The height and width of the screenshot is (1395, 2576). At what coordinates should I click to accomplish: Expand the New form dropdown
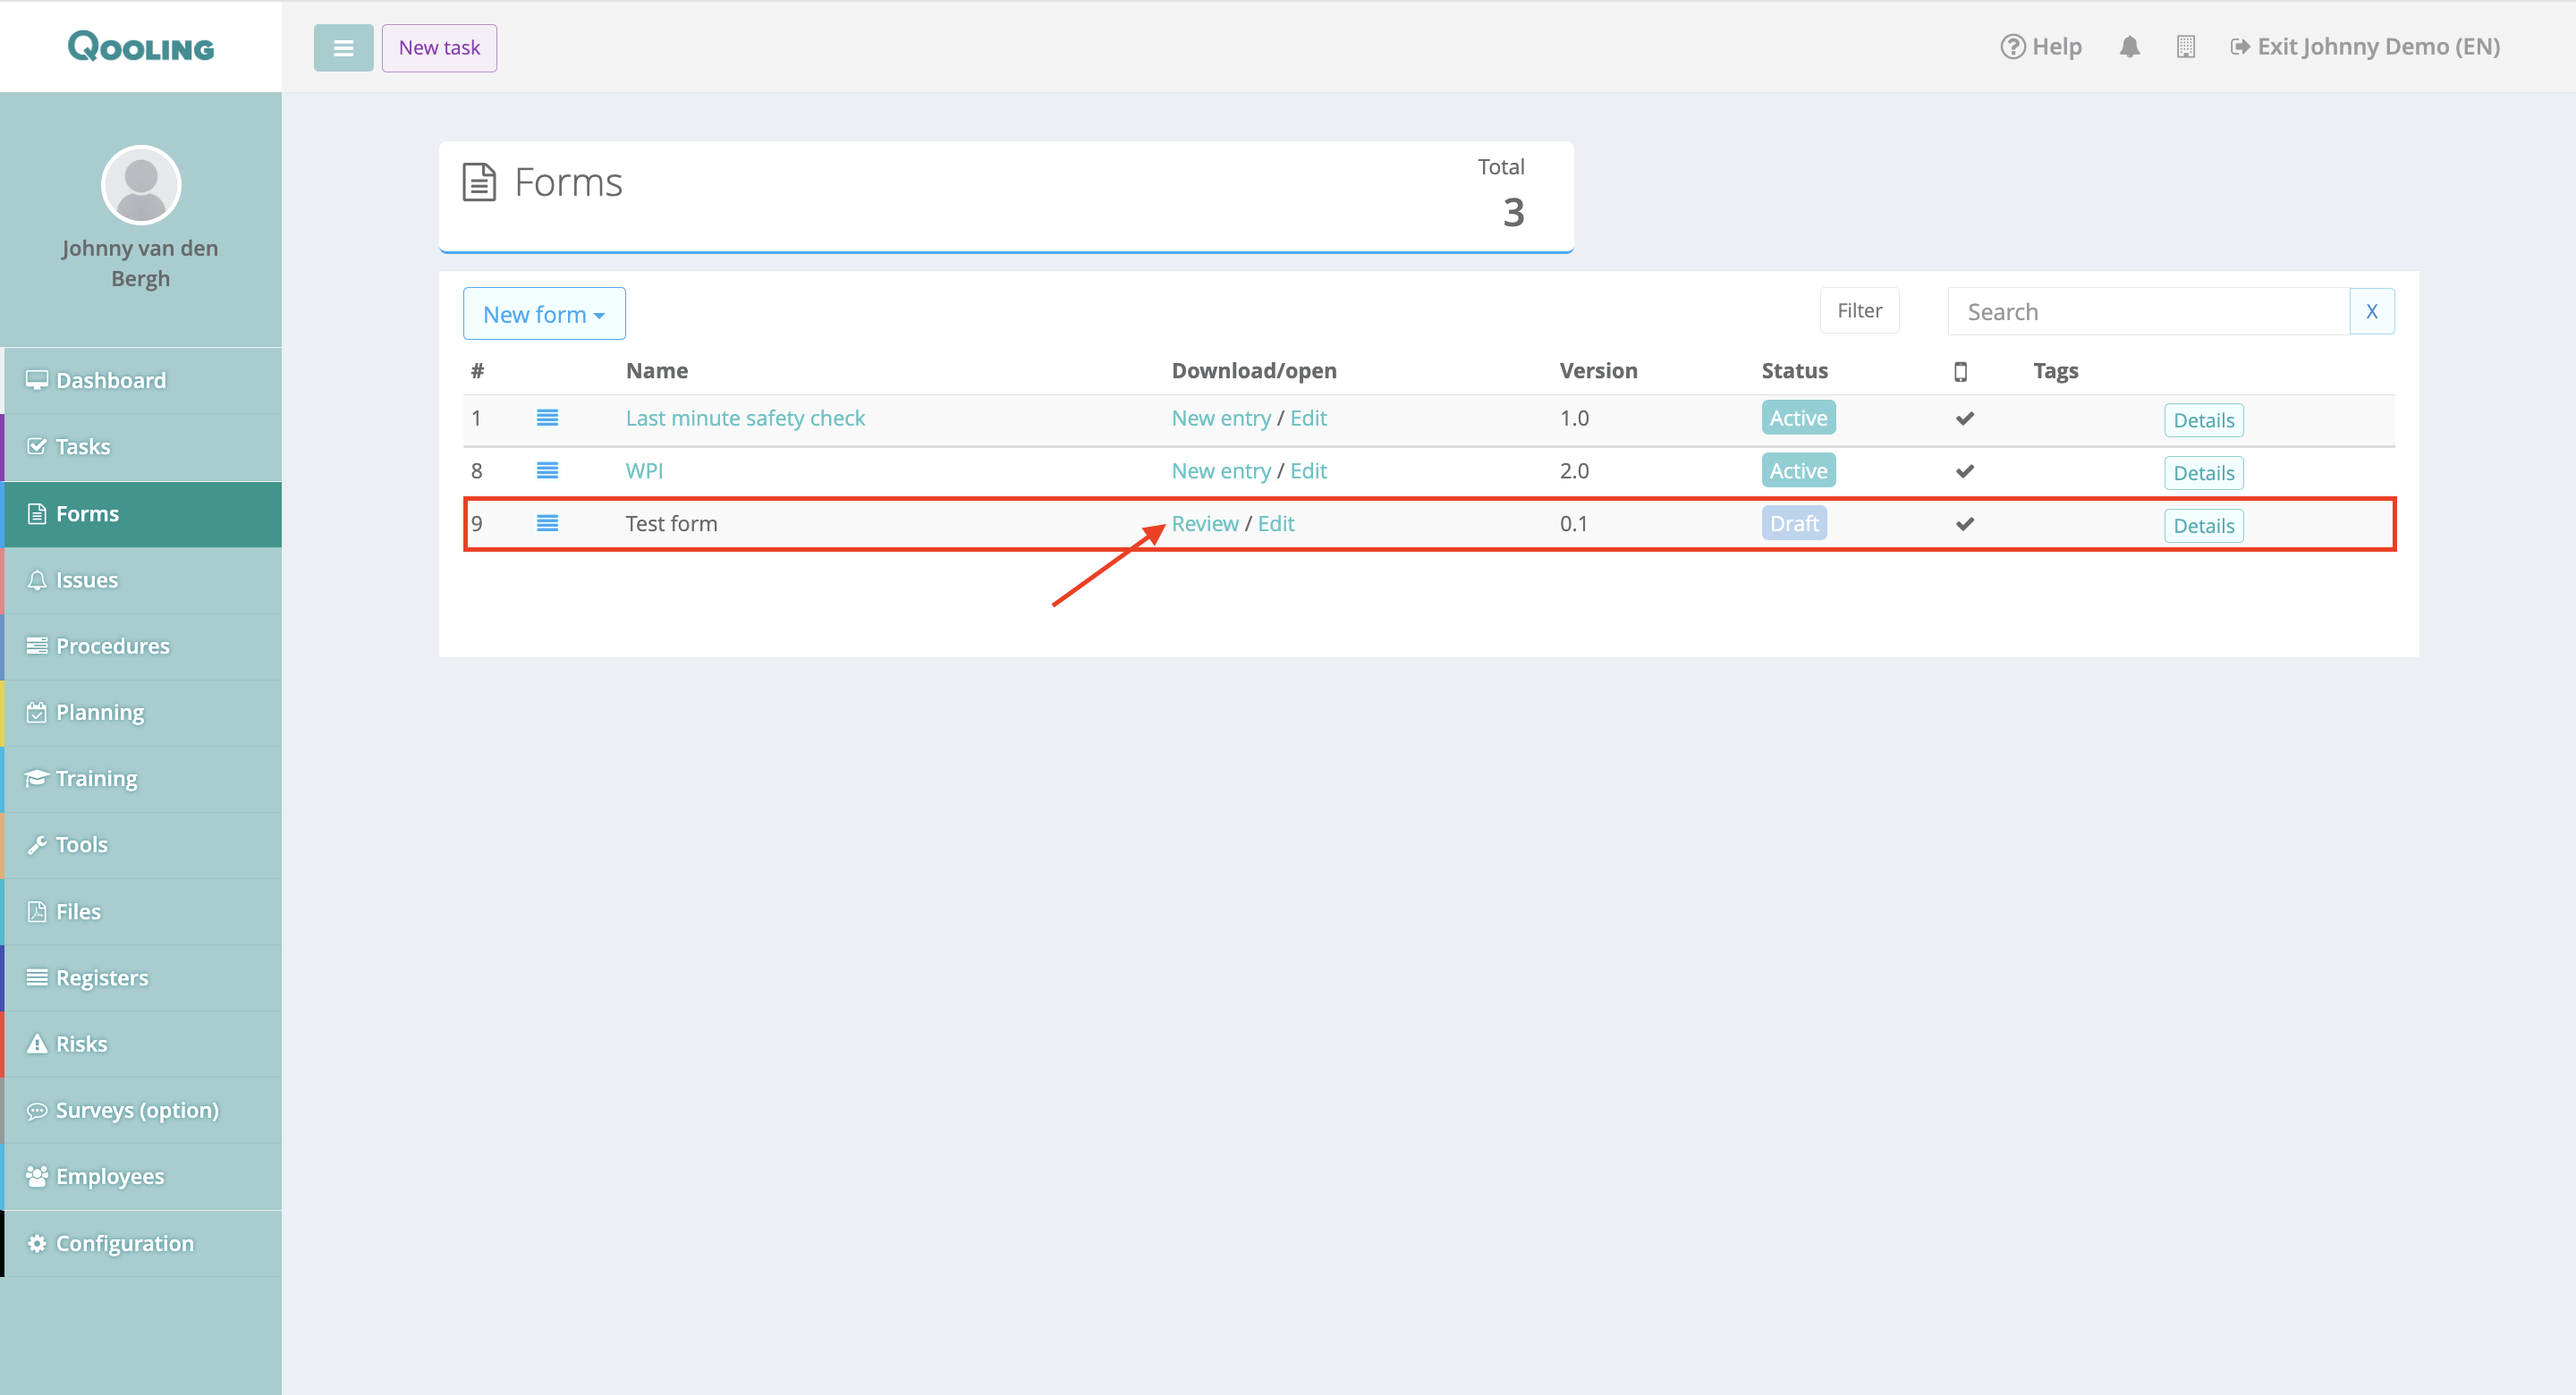pos(544,314)
